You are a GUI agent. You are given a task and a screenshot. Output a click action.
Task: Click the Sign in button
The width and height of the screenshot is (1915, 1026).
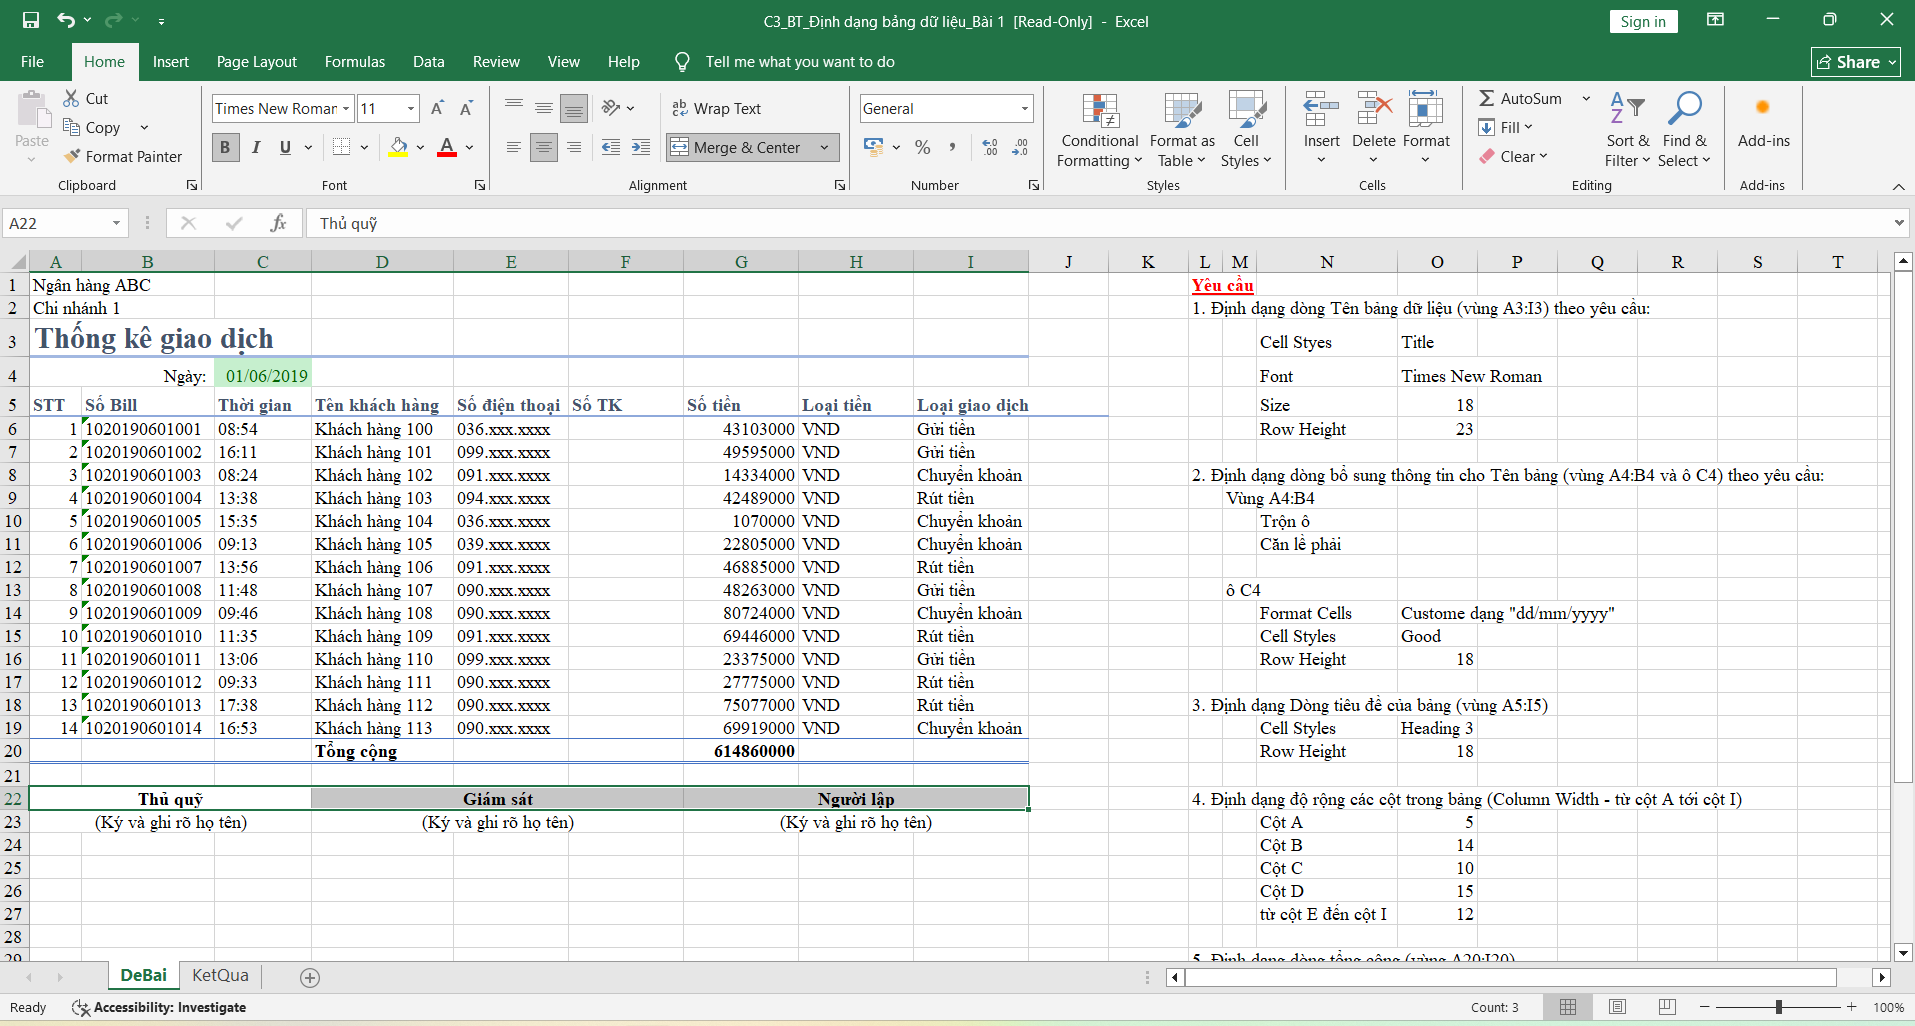[1643, 21]
